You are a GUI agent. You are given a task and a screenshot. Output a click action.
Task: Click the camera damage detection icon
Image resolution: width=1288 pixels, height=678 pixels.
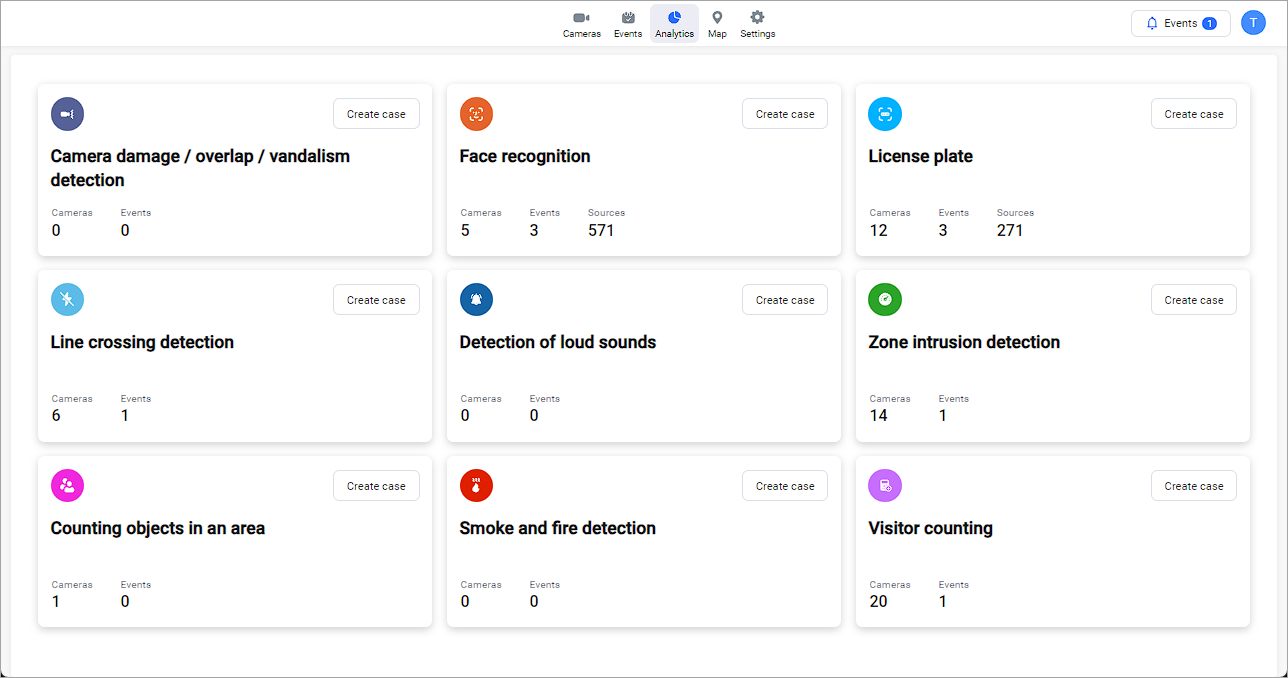(x=67, y=114)
